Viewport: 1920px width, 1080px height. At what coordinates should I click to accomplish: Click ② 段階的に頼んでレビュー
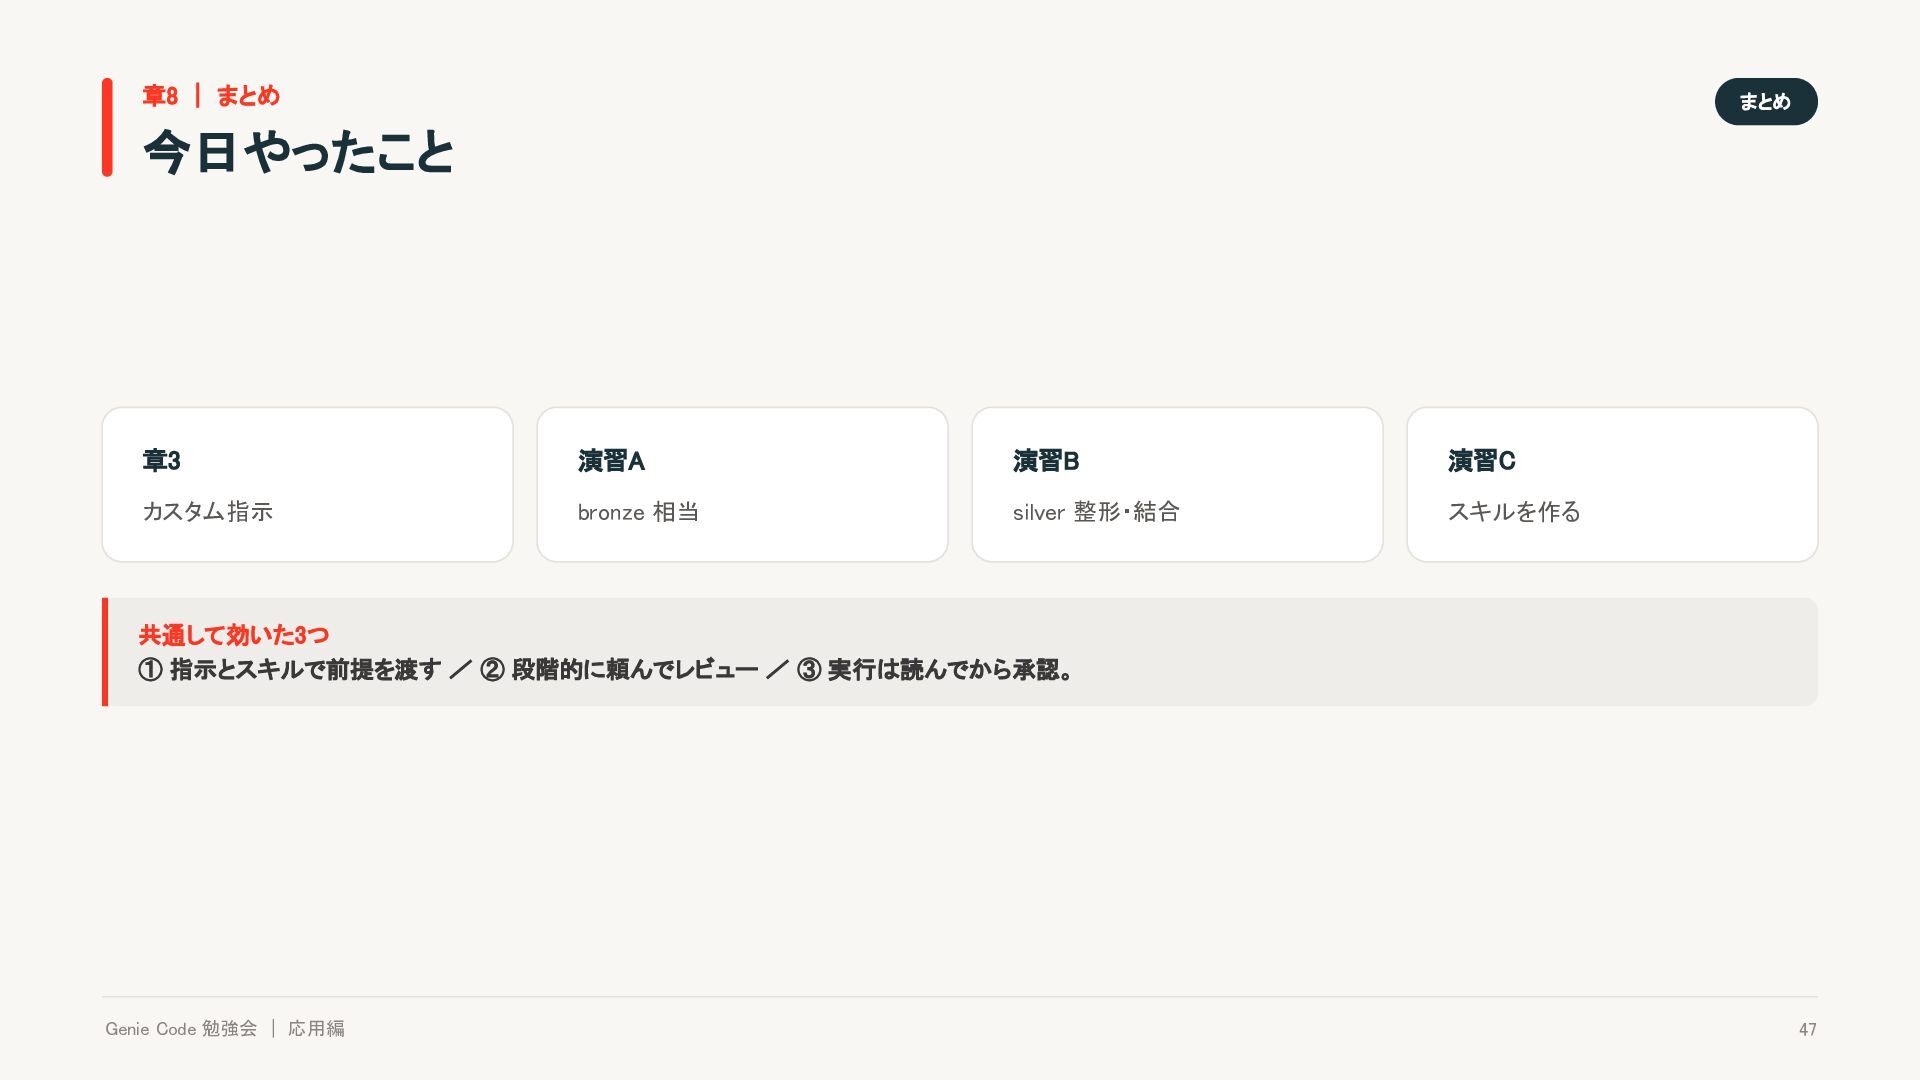tap(619, 670)
